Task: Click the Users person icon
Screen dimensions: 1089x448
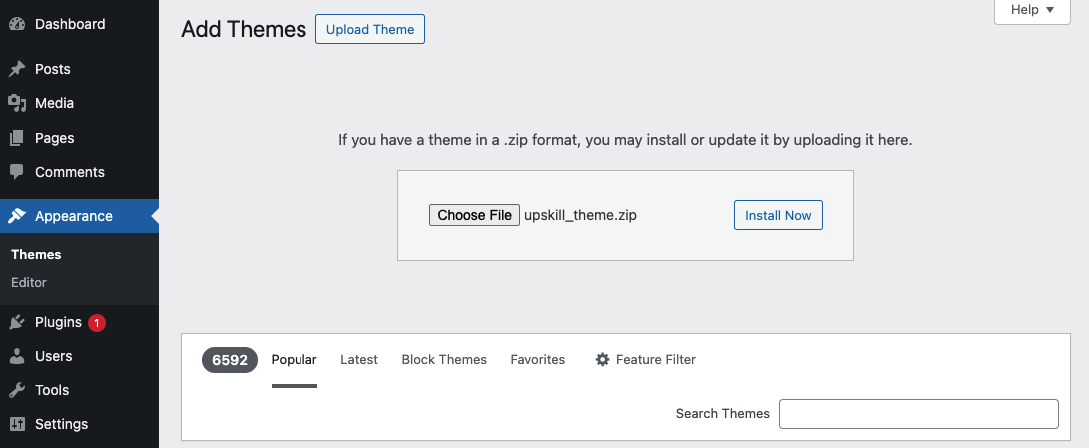Action: [x=17, y=356]
